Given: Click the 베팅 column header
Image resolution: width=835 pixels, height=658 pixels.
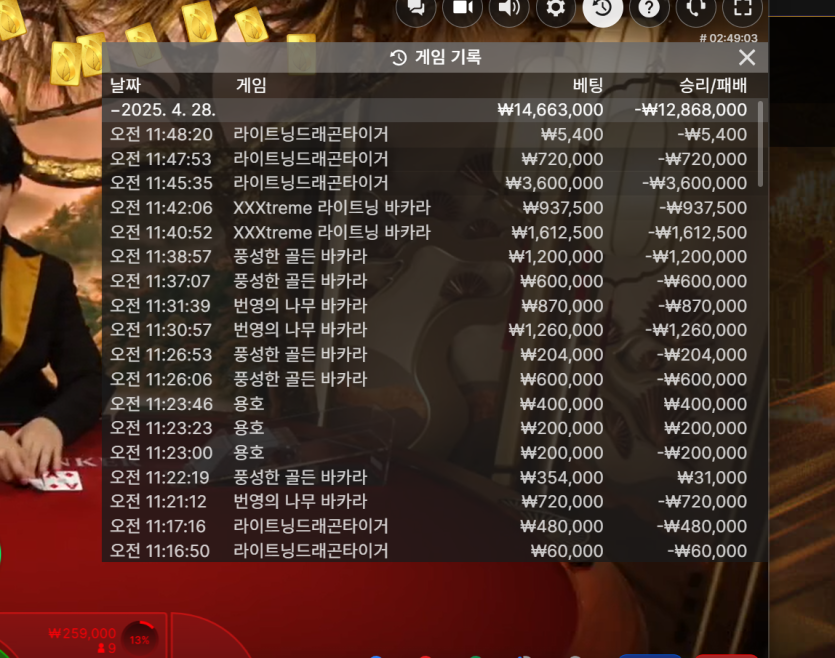Looking at the screenshot, I should tap(588, 85).
